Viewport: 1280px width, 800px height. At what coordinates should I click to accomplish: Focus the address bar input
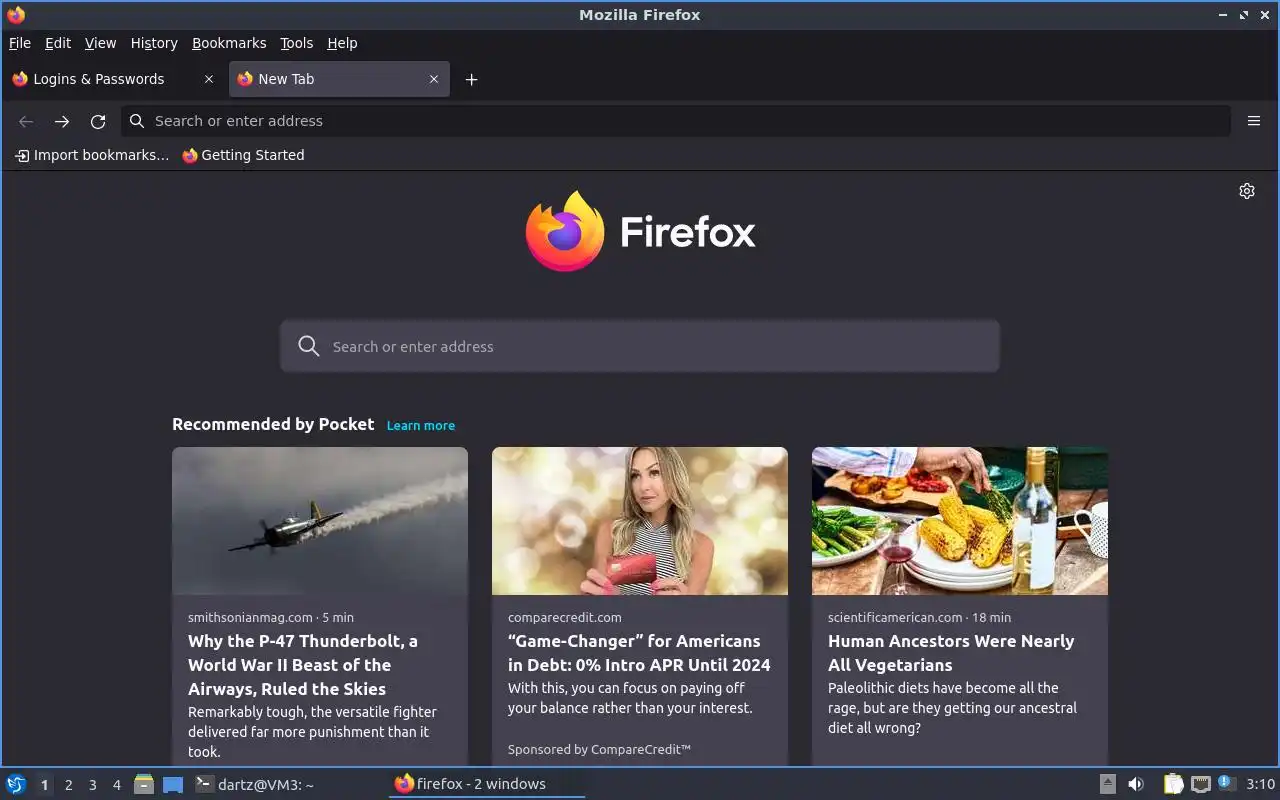[676, 121]
